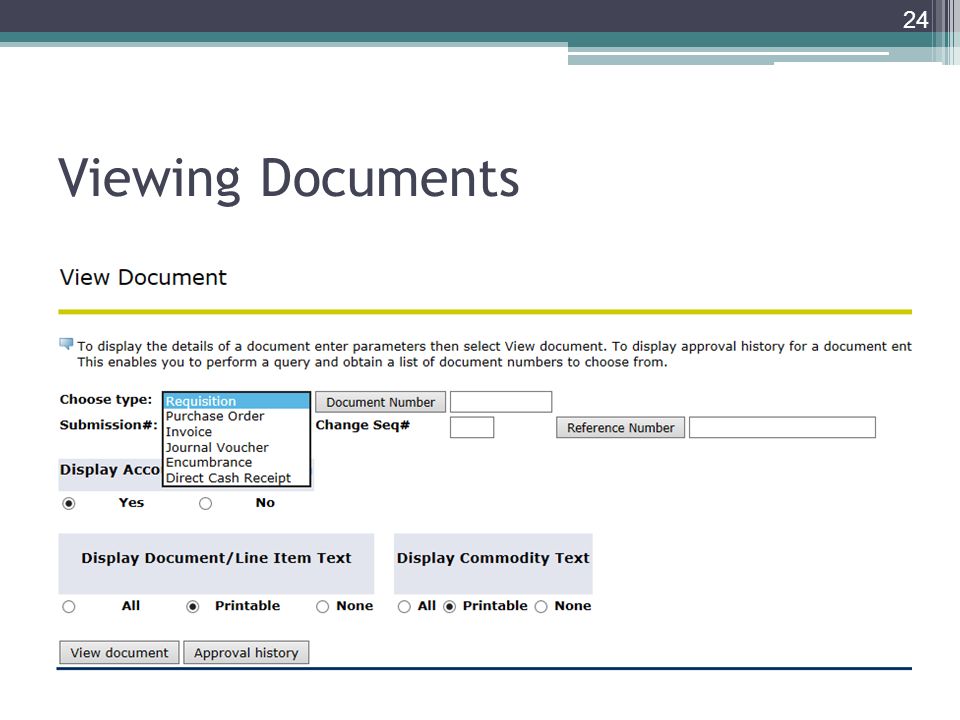
Task: Click the Change Seq# label
Action: pyautogui.click(x=362, y=425)
